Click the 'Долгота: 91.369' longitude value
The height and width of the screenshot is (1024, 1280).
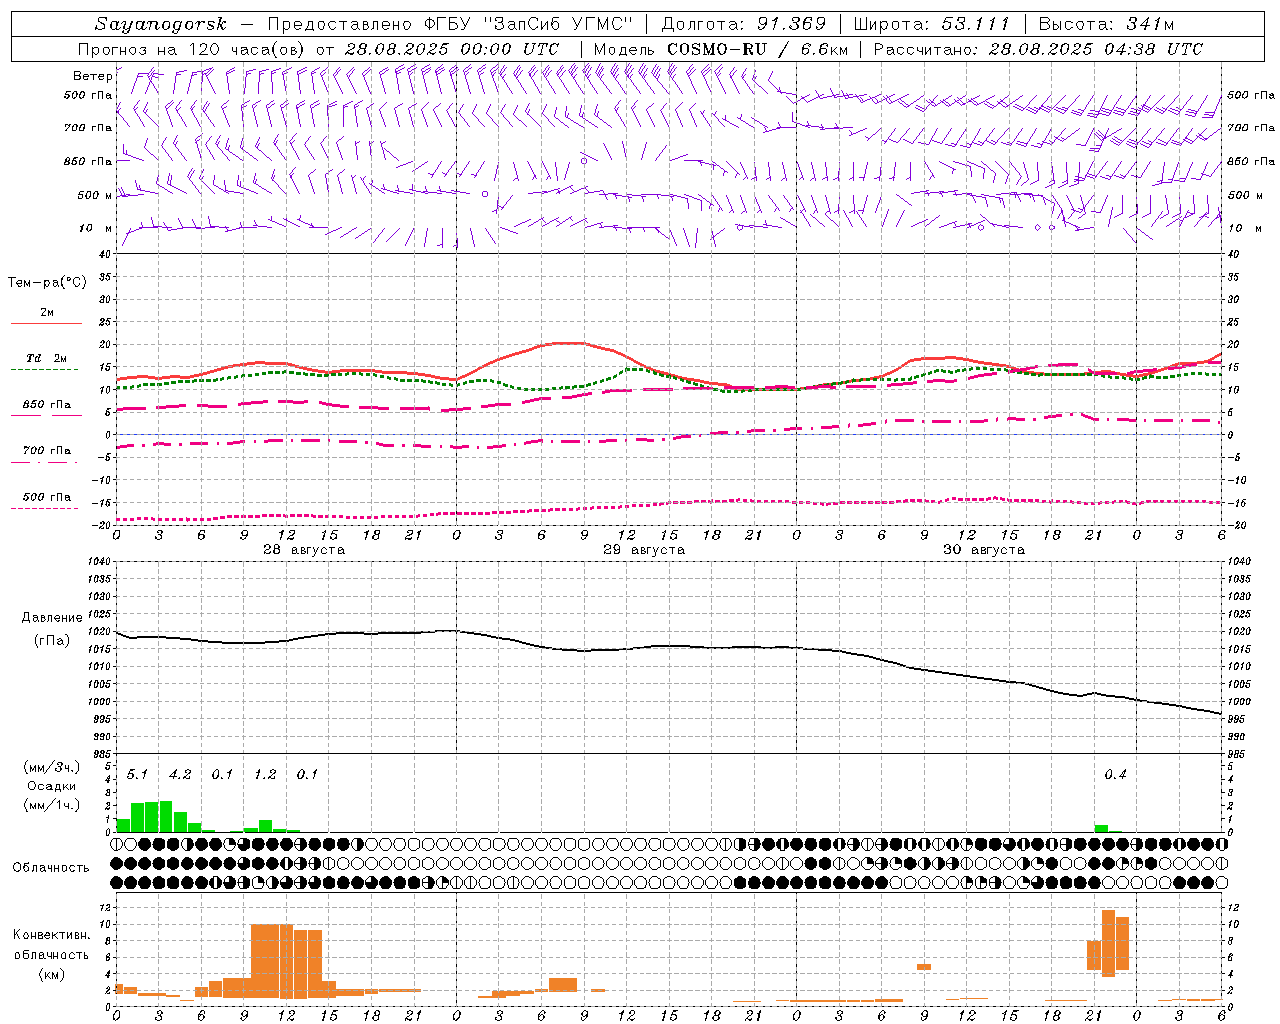744,24
